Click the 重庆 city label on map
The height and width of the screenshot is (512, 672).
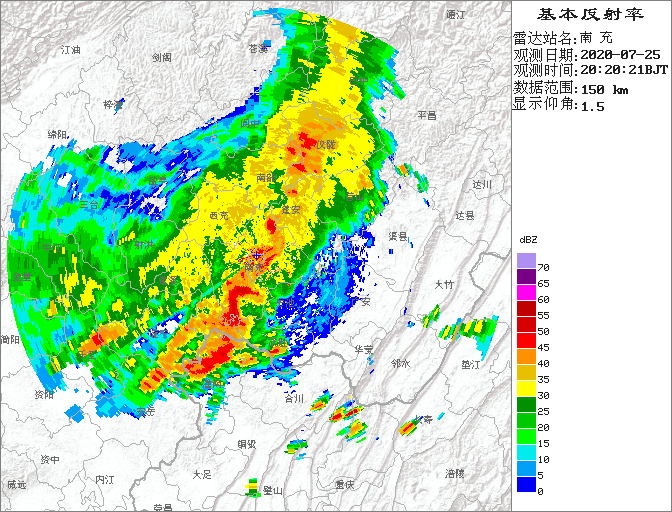345,484
